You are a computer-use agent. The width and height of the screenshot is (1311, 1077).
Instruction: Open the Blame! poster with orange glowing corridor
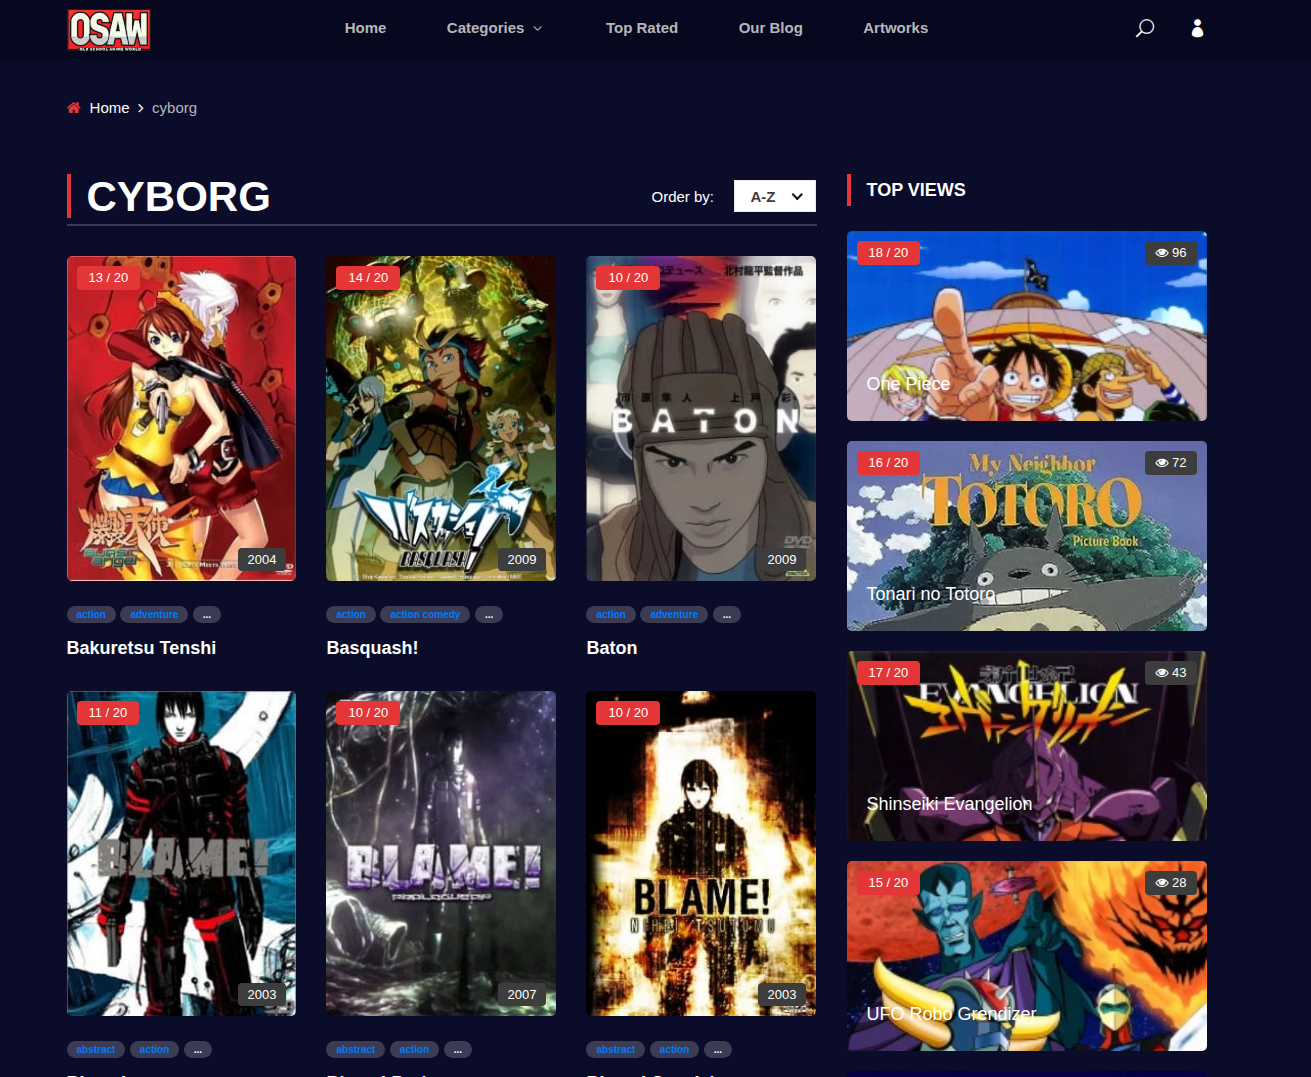701,854
